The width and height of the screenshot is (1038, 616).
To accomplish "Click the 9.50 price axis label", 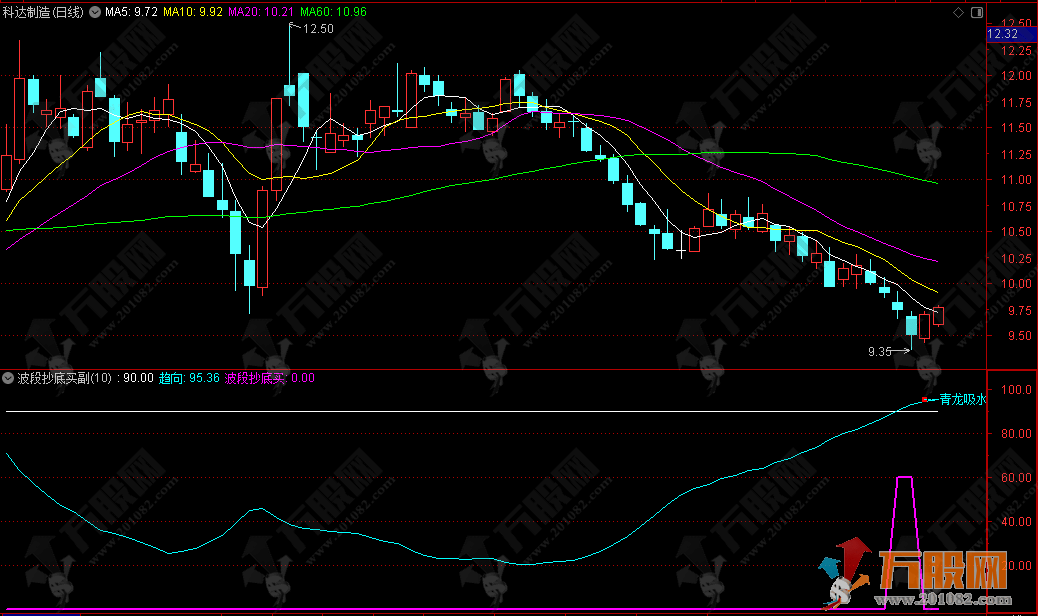I will 1019,336.
